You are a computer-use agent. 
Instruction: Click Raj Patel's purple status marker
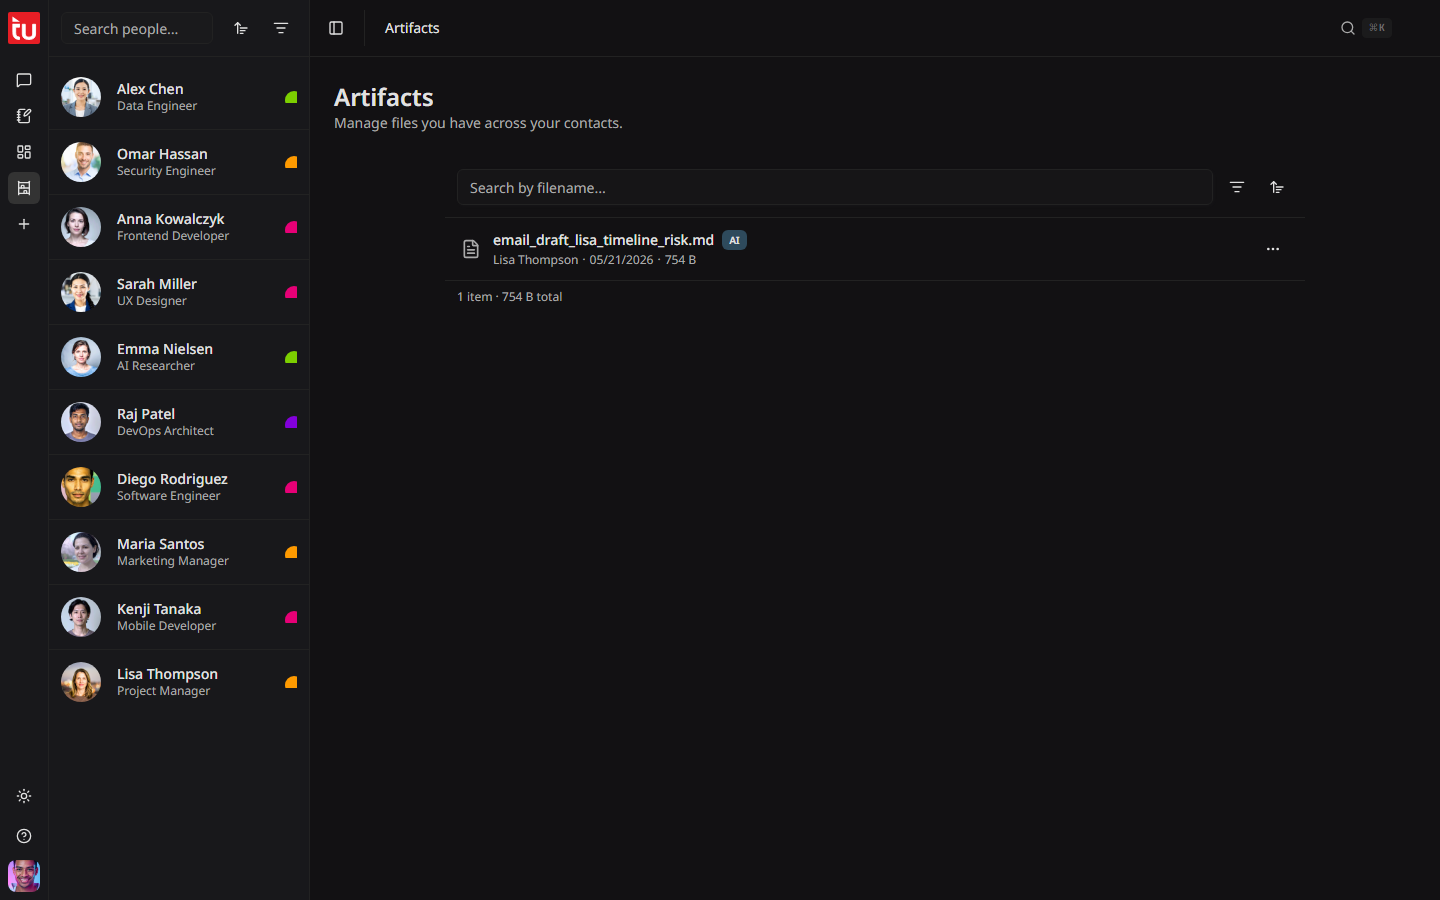tap(291, 422)
